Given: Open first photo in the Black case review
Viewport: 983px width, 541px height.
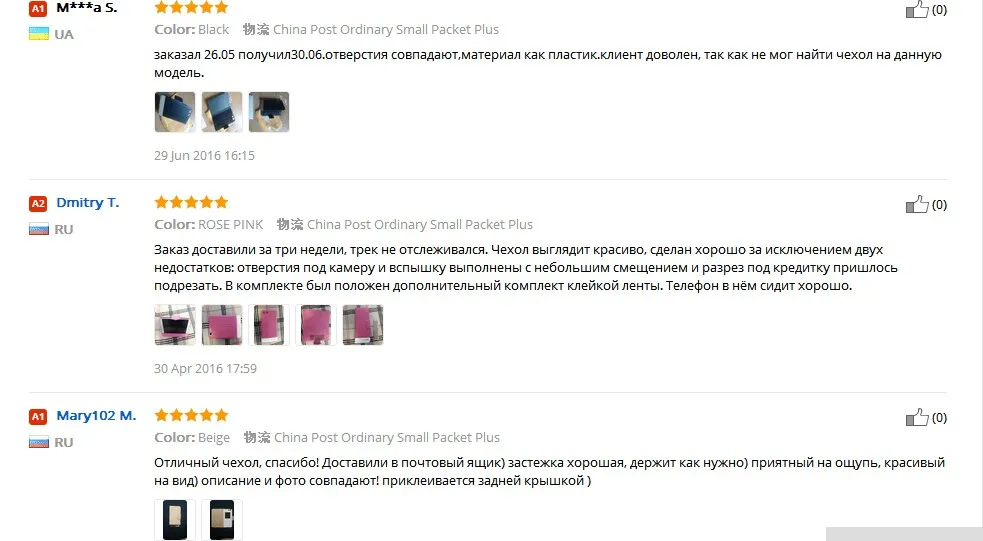Looking at the screenshot, I should pos(175,112).
